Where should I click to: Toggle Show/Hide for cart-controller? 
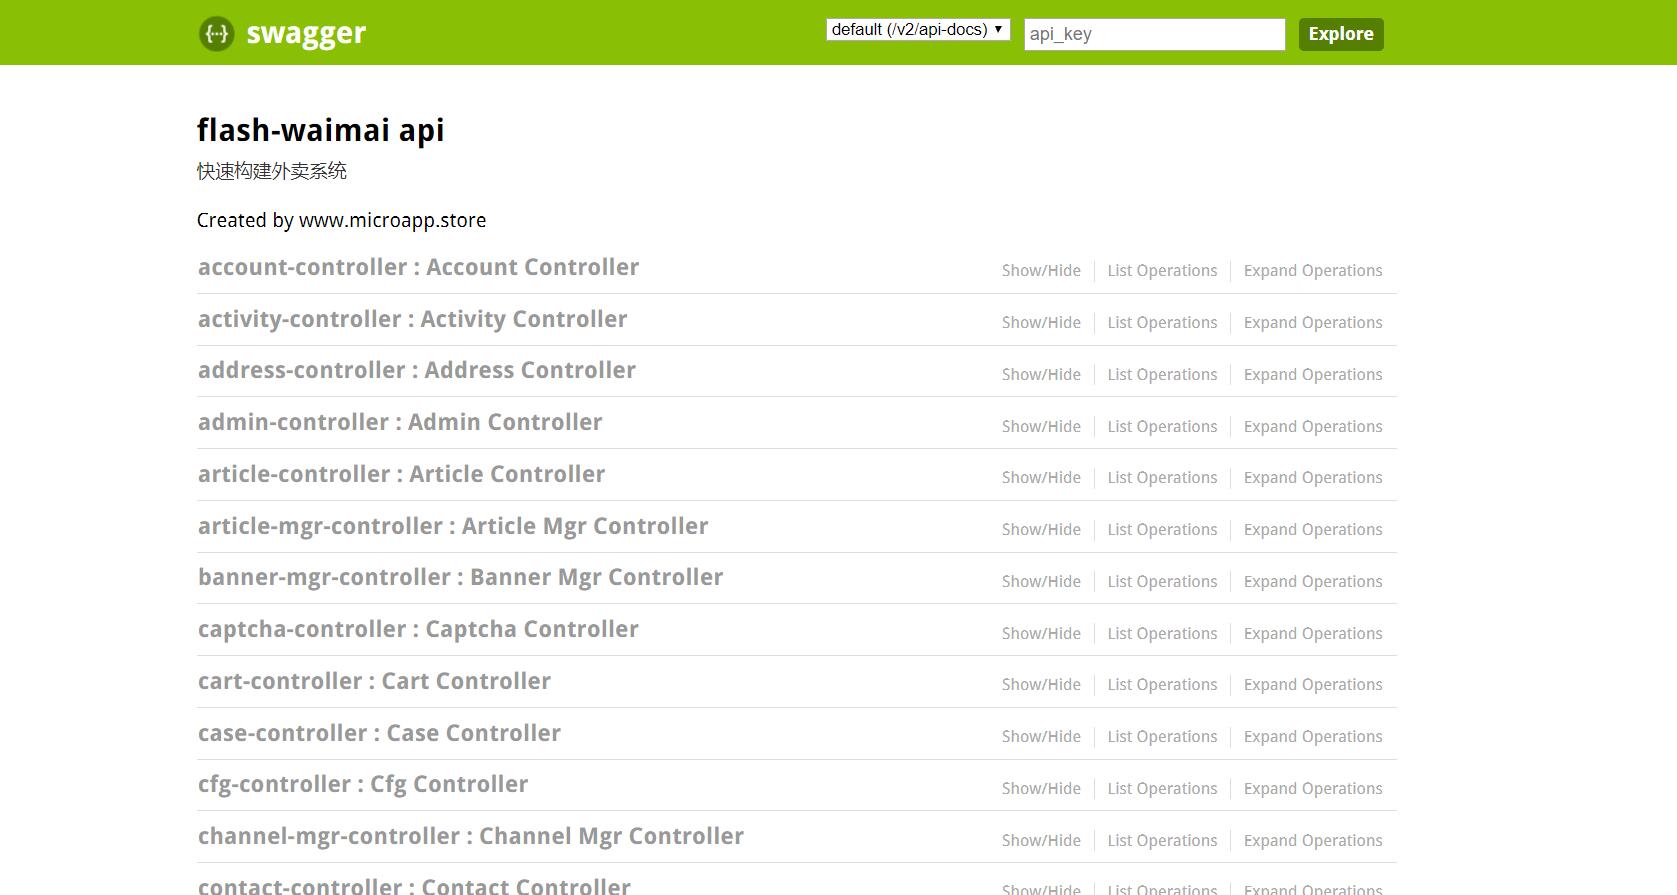pos(1041,685)
